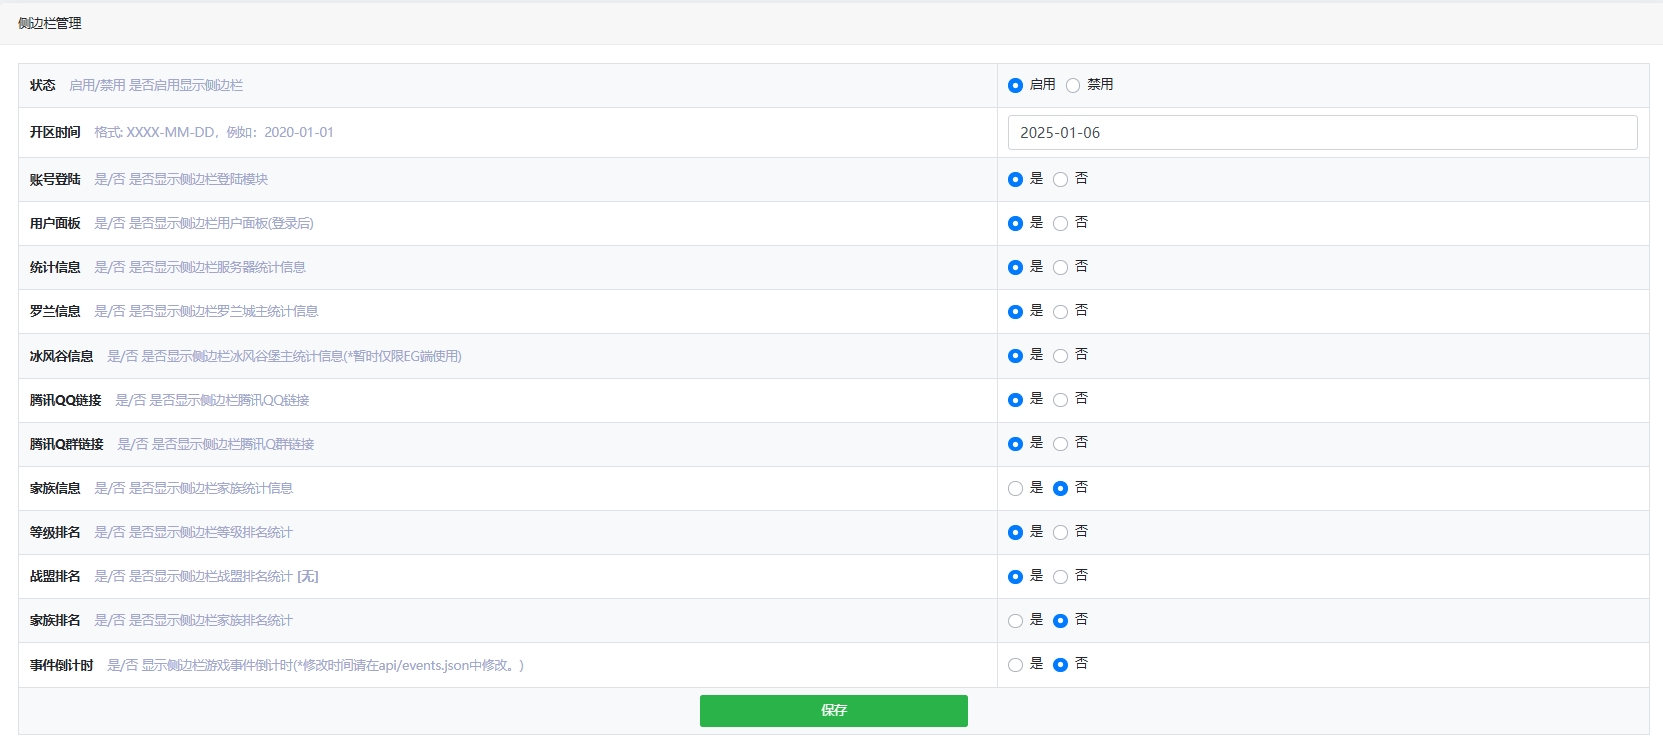Enable 家族排名 by selecting 是

pyautogui.click(x=1015, y=621)
